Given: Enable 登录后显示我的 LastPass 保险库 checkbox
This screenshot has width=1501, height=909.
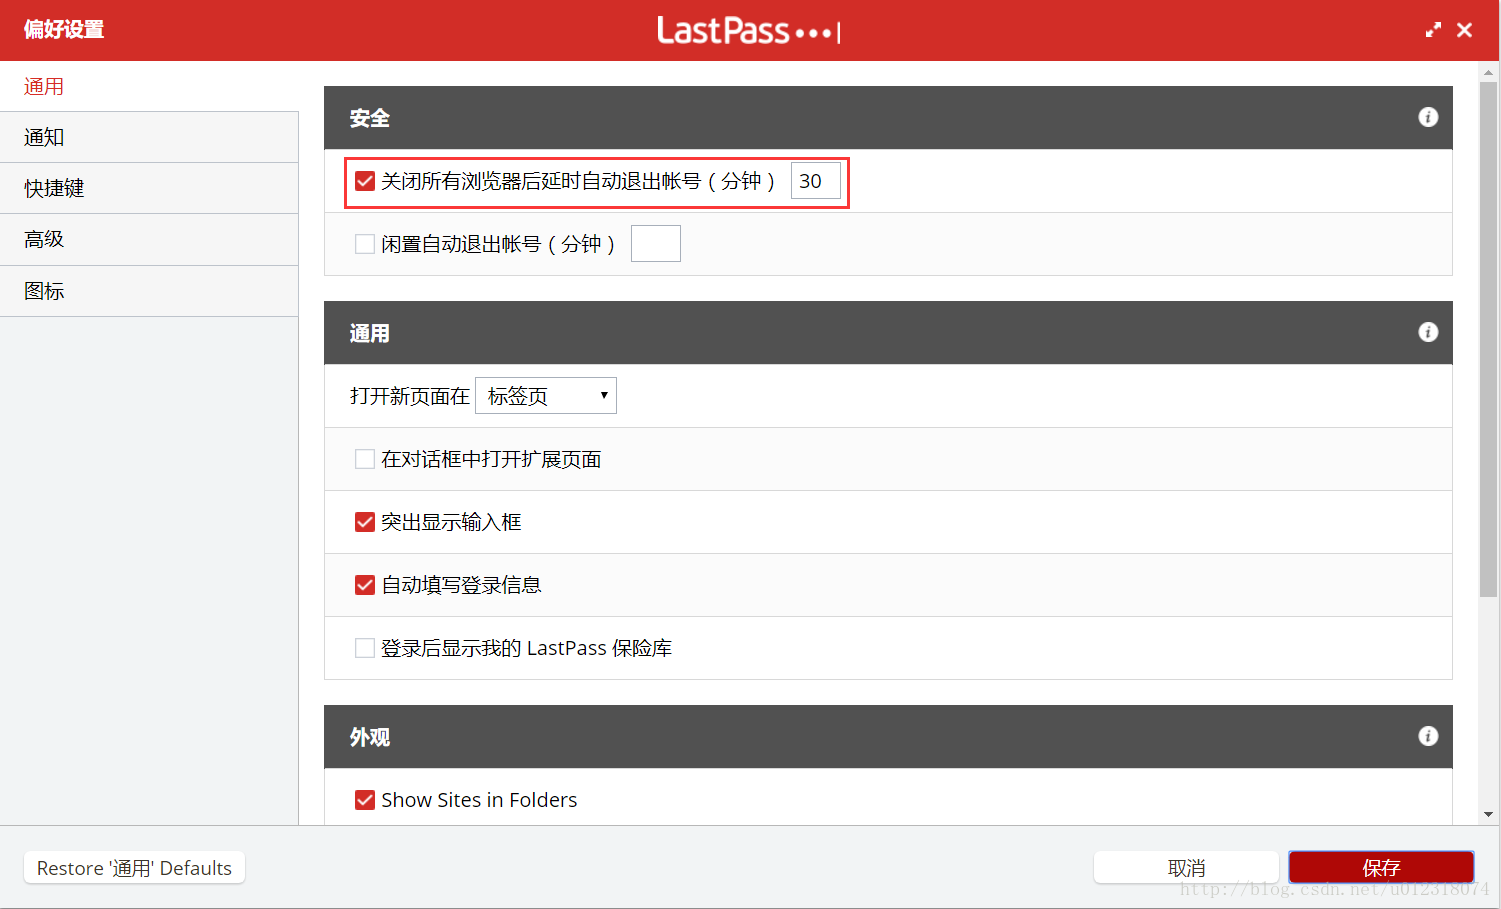Looking at the screenshot, I should tap(365, 648).
